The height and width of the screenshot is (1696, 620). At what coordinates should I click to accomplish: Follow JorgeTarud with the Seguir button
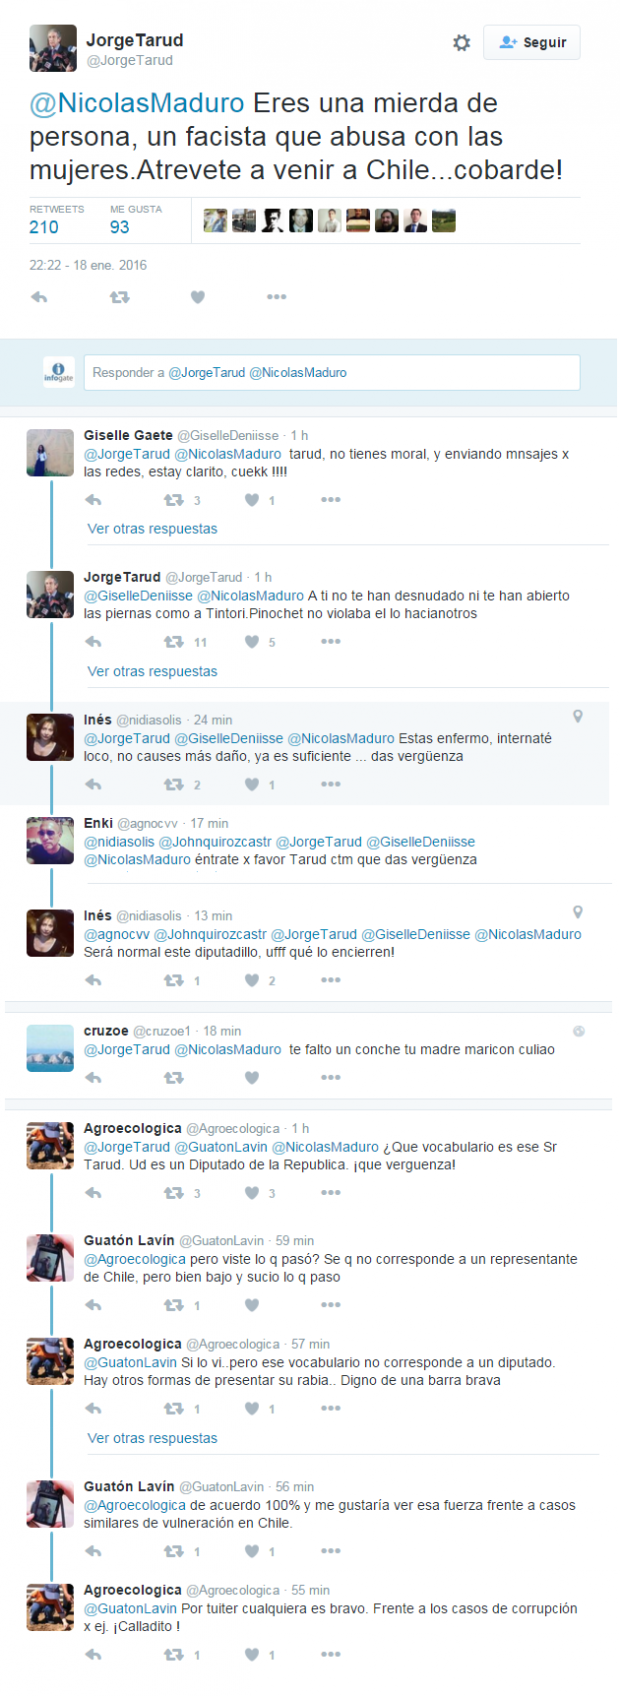(x=532, y=42)
